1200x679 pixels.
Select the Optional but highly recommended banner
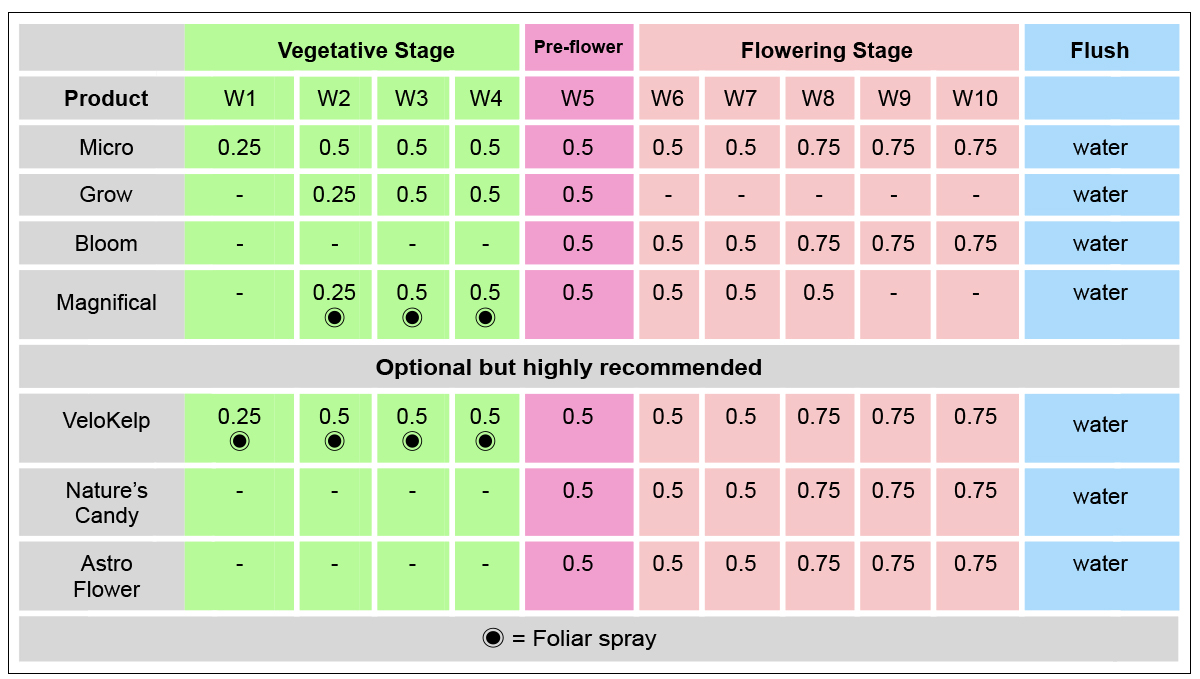click(x=568, y=367)
